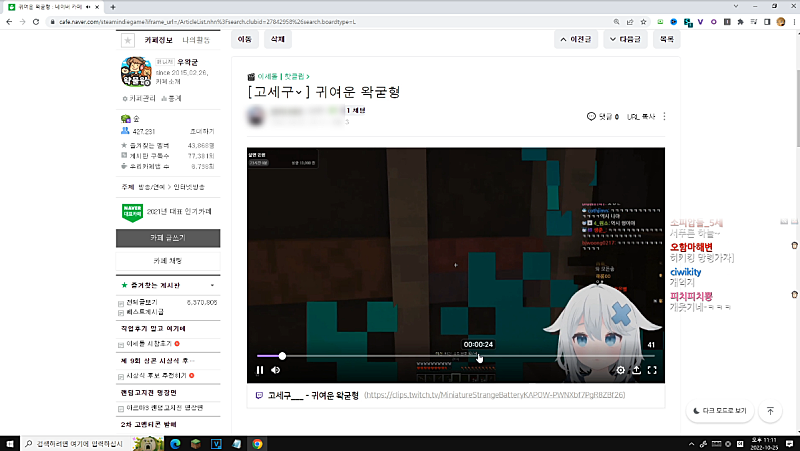Open the 통계 statistics link
This screenshot has width=800, height=451.
[x=171, y=98]
